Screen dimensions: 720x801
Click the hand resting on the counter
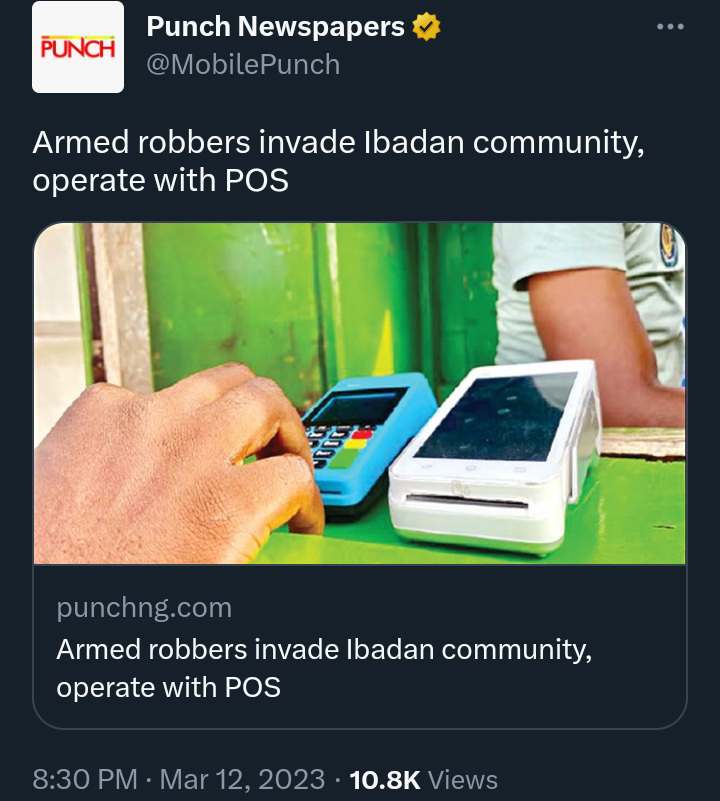[174, 460]
